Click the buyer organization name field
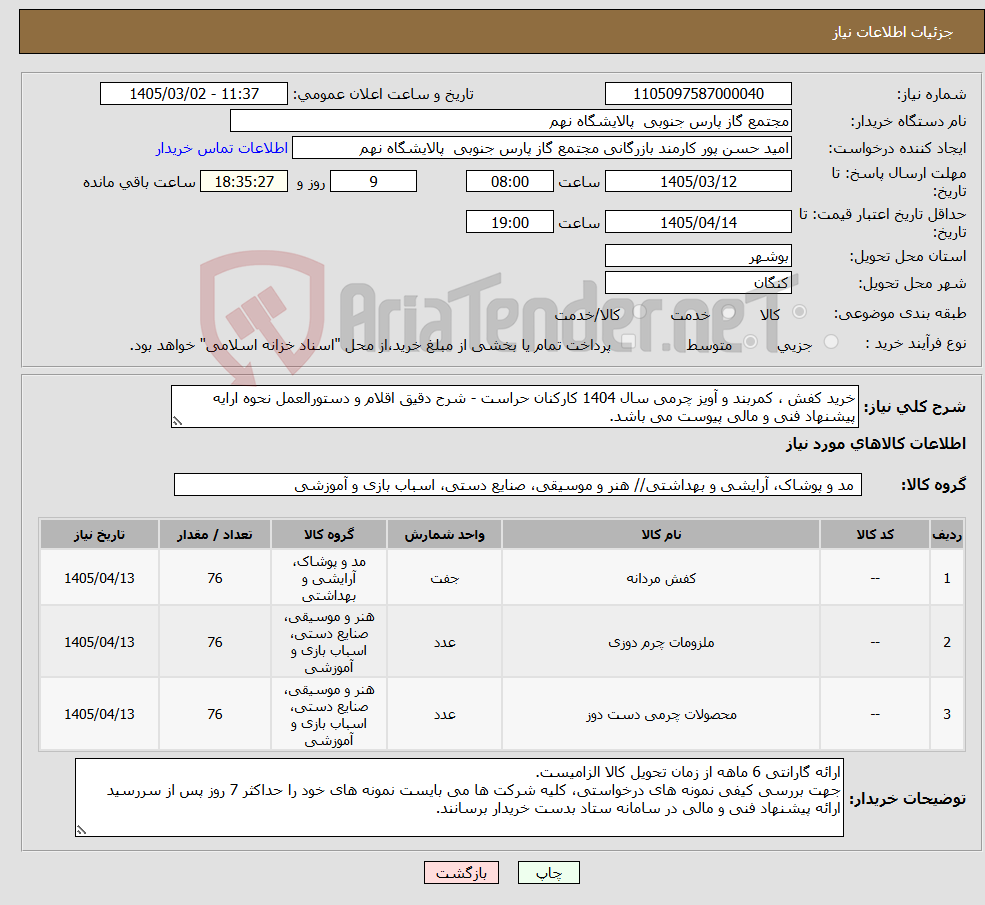The height and width of the screenshot is (905, 985). (x=511, y=121)
